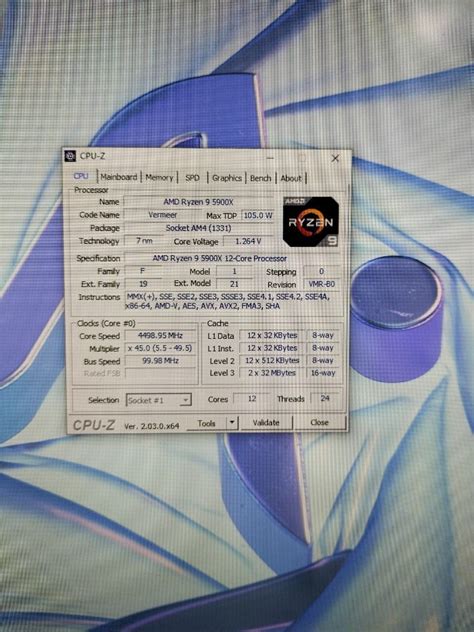
Task: Minimize the CPU-Z window
Action: pos(270,158)
